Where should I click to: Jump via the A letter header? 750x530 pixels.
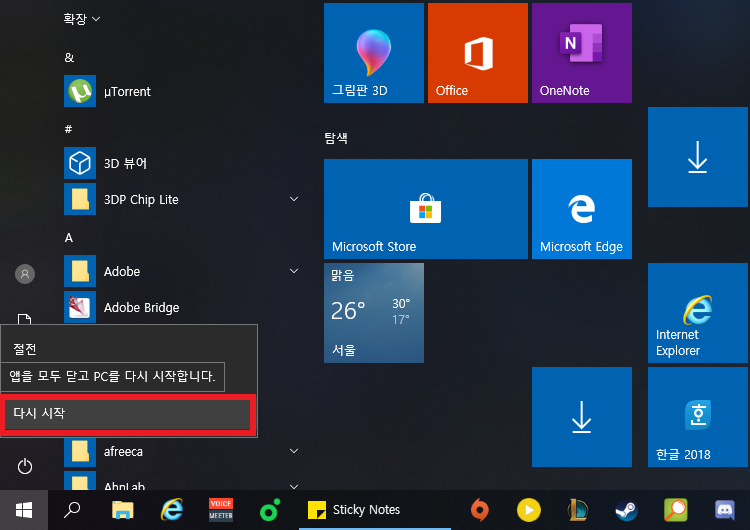69,237
